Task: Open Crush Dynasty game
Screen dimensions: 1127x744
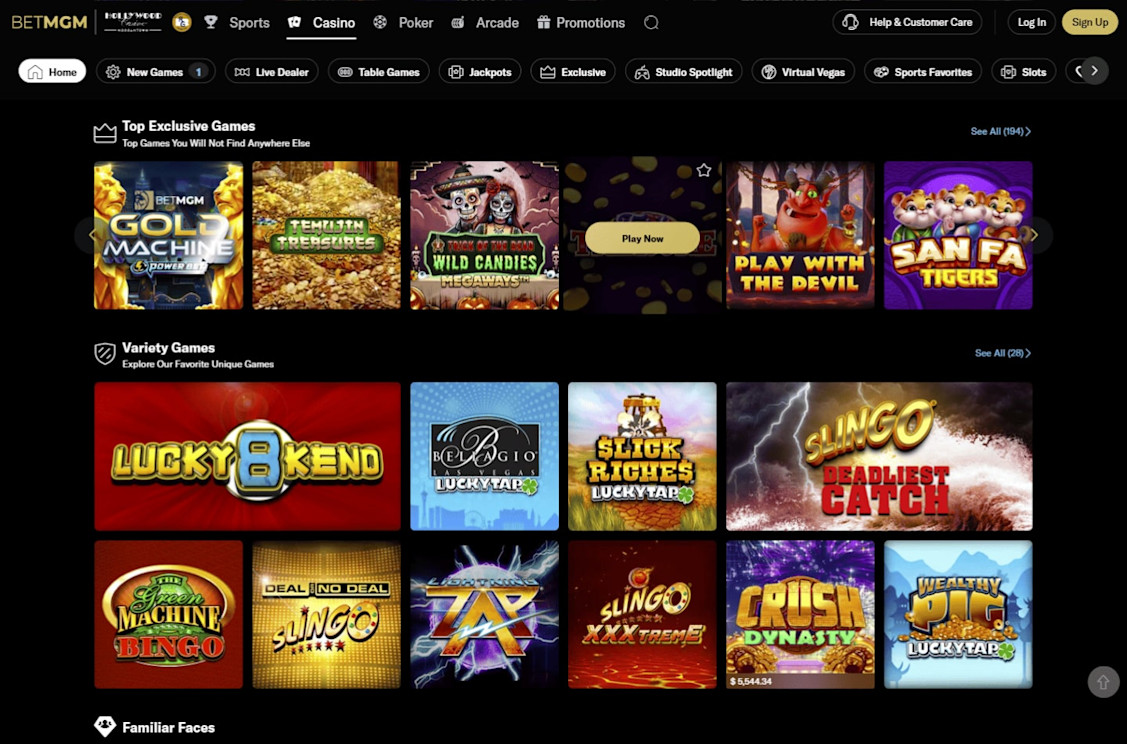Action: (x=800, y=615)
